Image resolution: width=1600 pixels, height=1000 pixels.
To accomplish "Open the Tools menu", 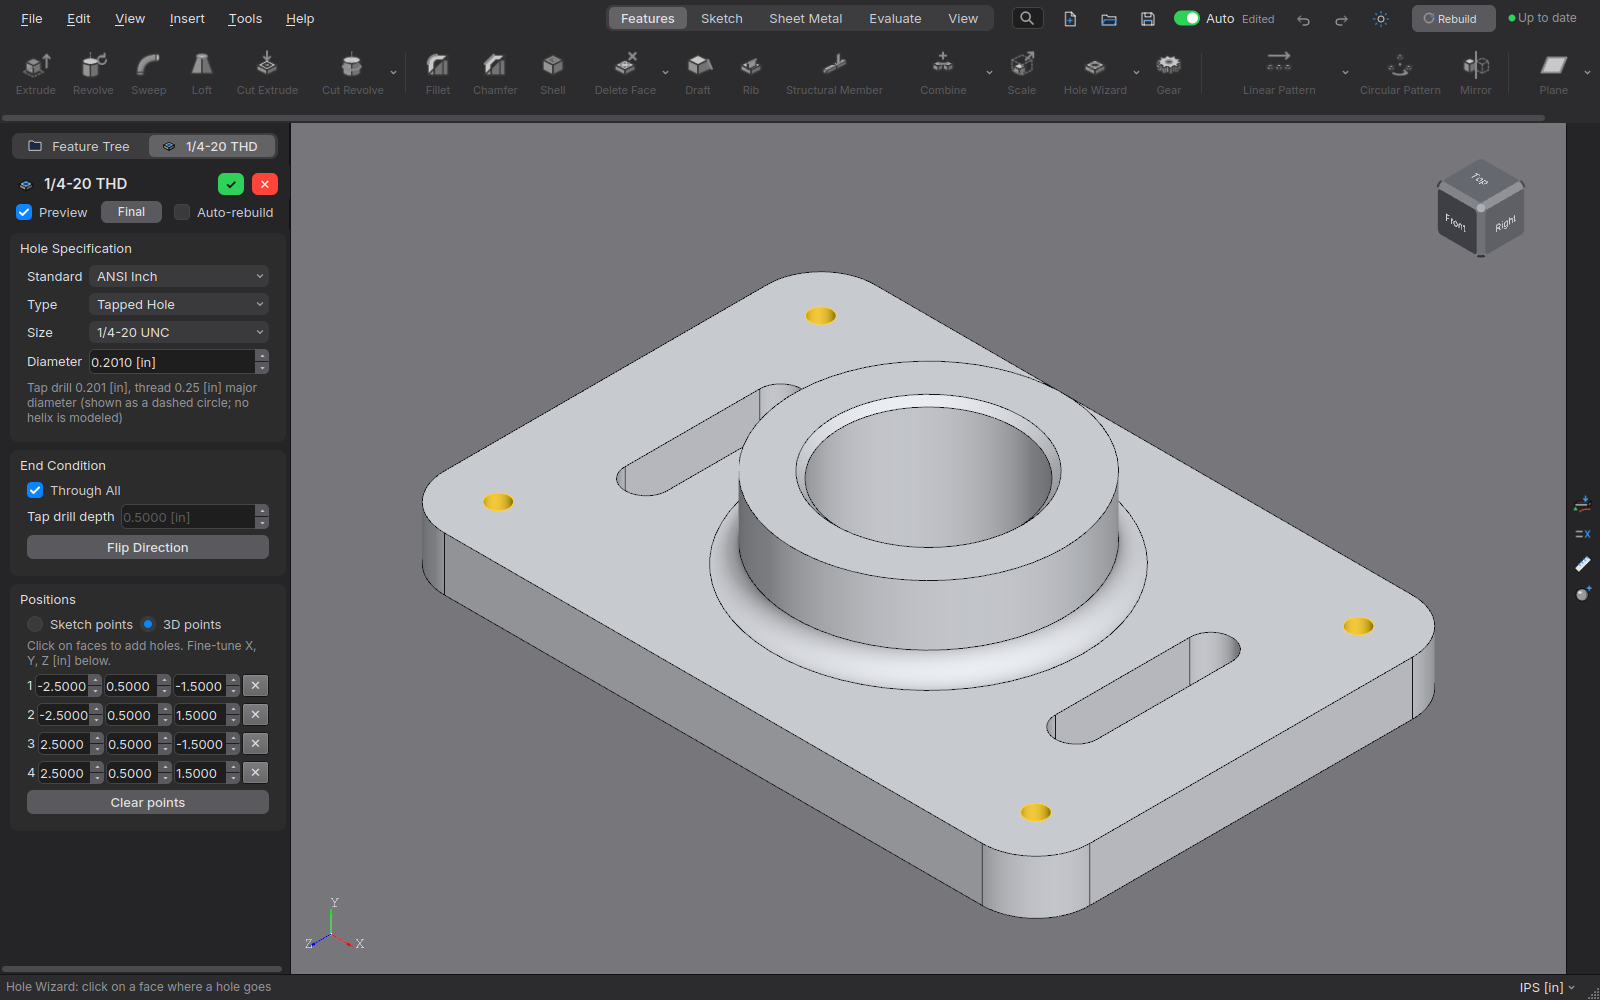I will point(245,18).
